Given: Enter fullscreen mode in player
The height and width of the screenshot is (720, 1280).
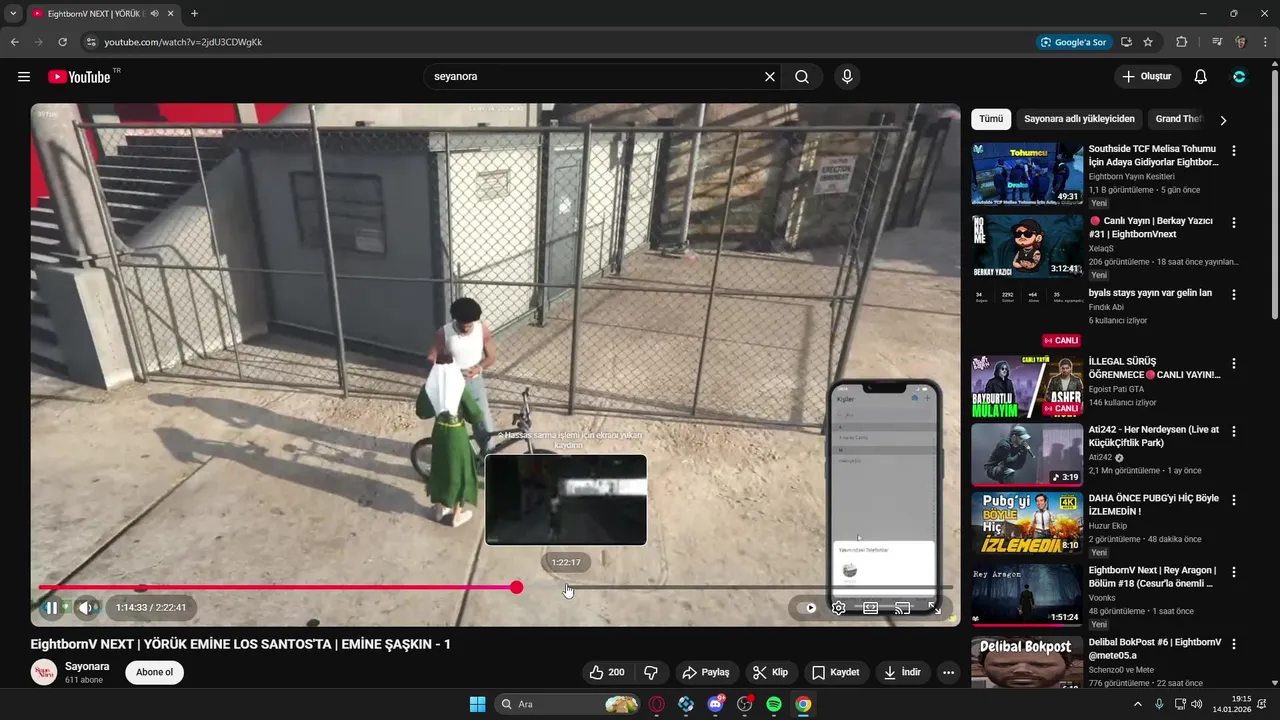Looking at the screenshot, I should click(x=935, y=607).
